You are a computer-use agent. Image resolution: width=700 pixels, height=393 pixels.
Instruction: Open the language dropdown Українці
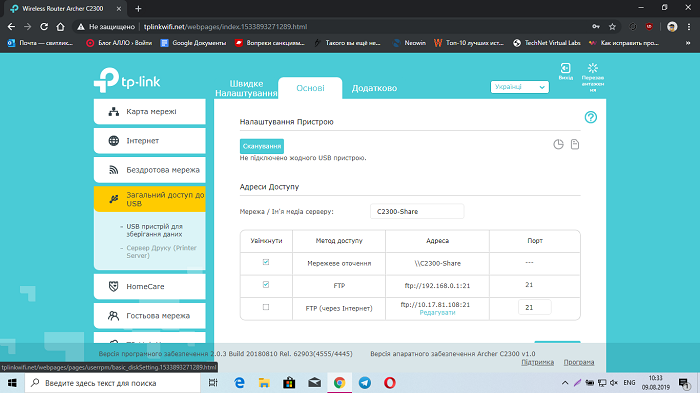coord(520,87)
